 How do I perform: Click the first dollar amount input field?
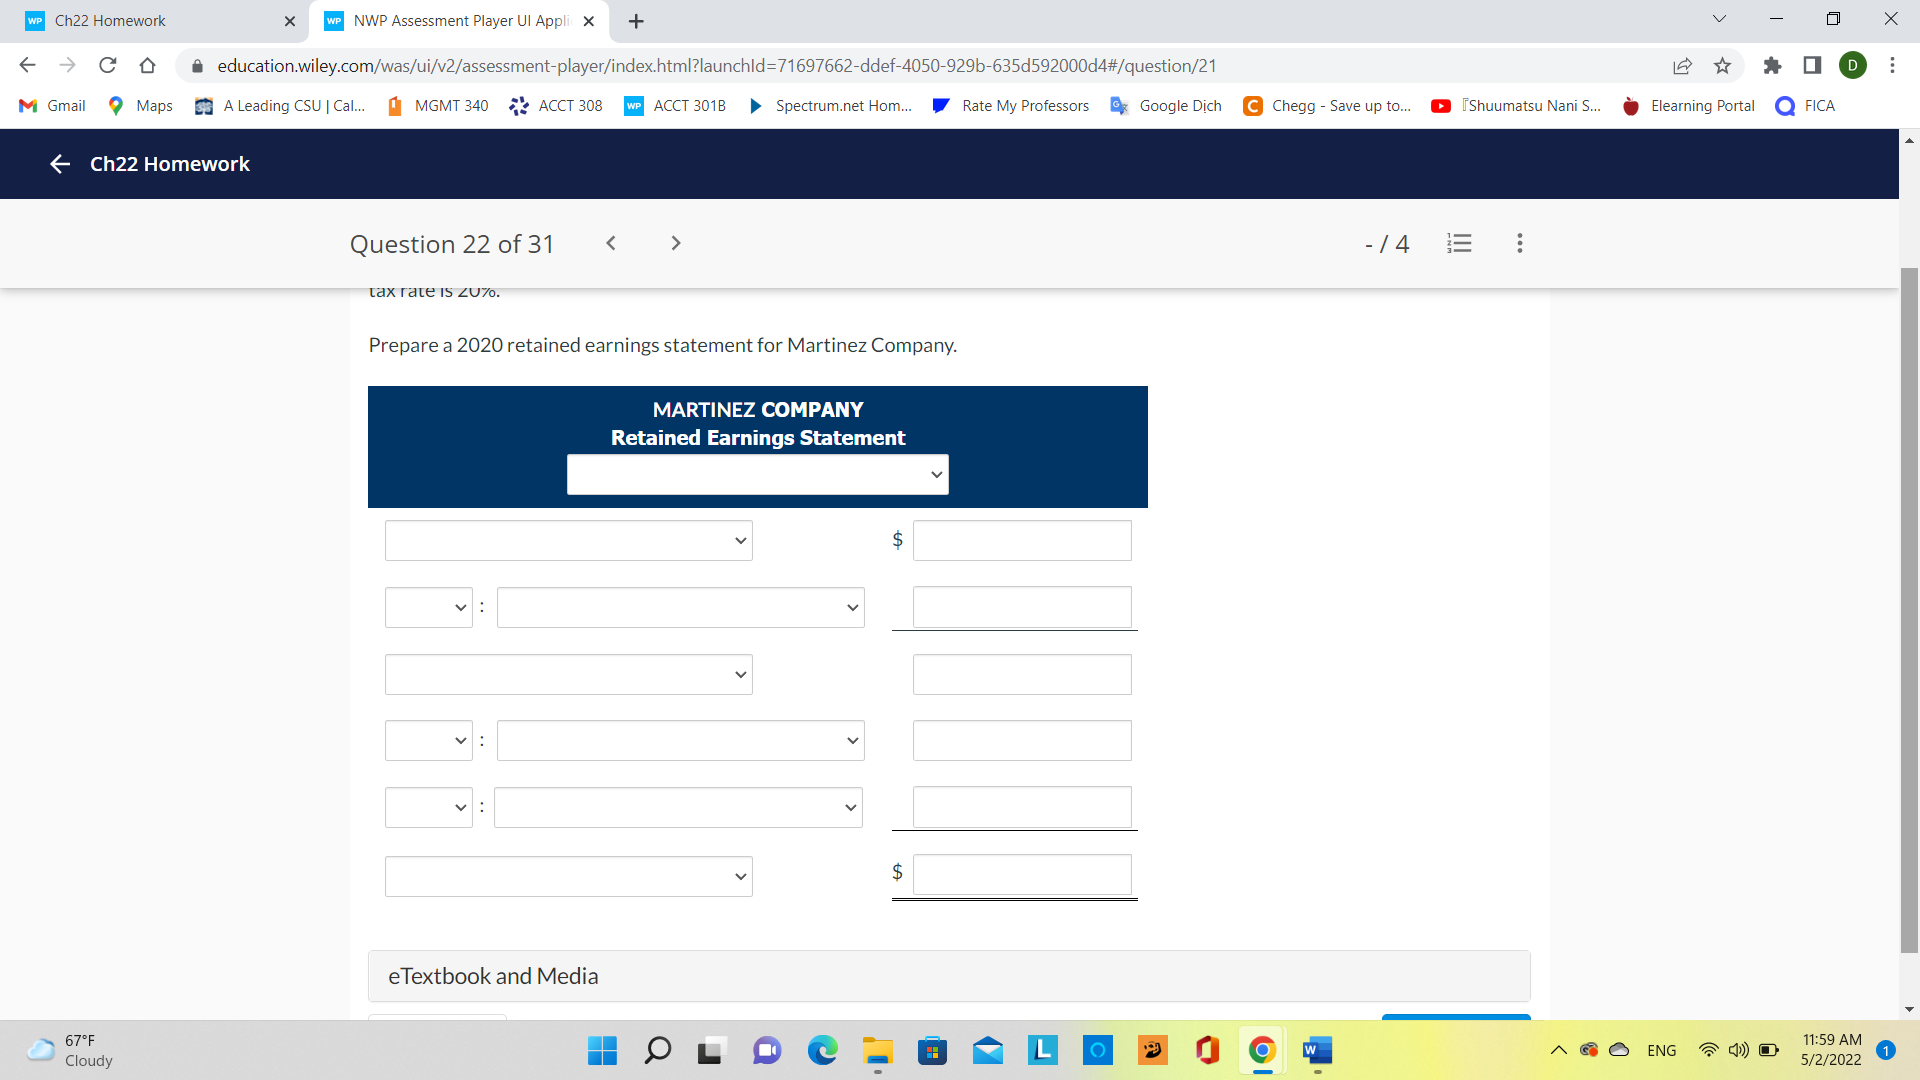tap(1021, 540)
